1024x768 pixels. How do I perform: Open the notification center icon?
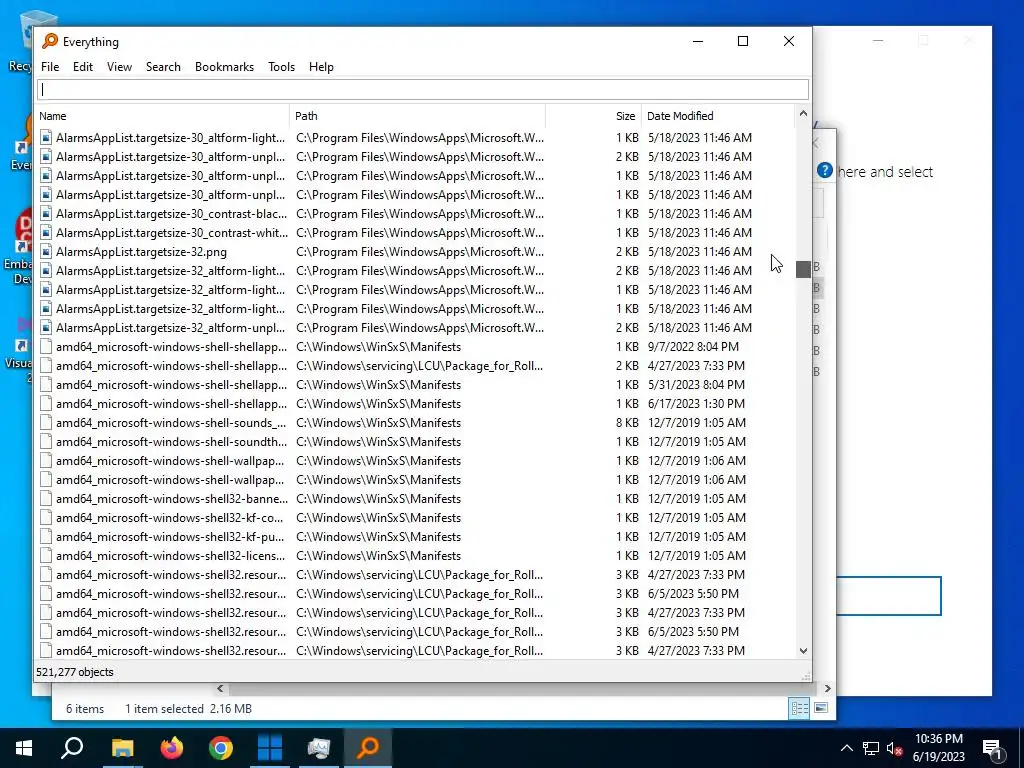click(x=993, y=748)
